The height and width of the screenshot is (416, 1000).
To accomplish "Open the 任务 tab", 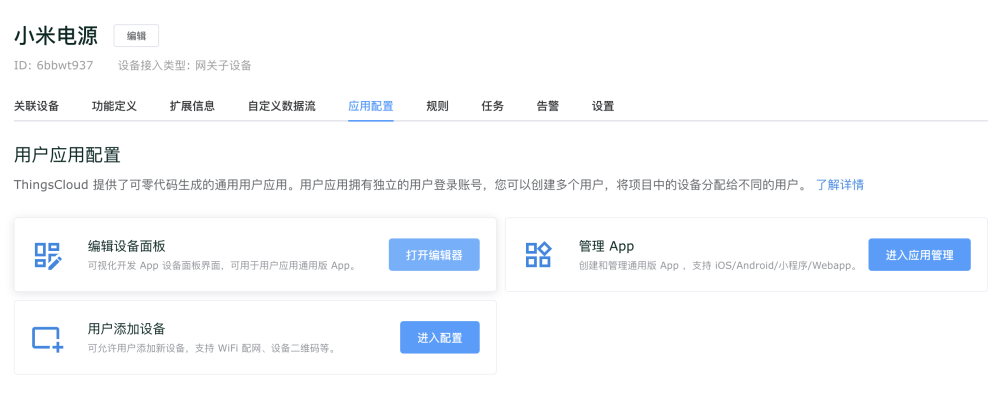I will click(492, 107).
